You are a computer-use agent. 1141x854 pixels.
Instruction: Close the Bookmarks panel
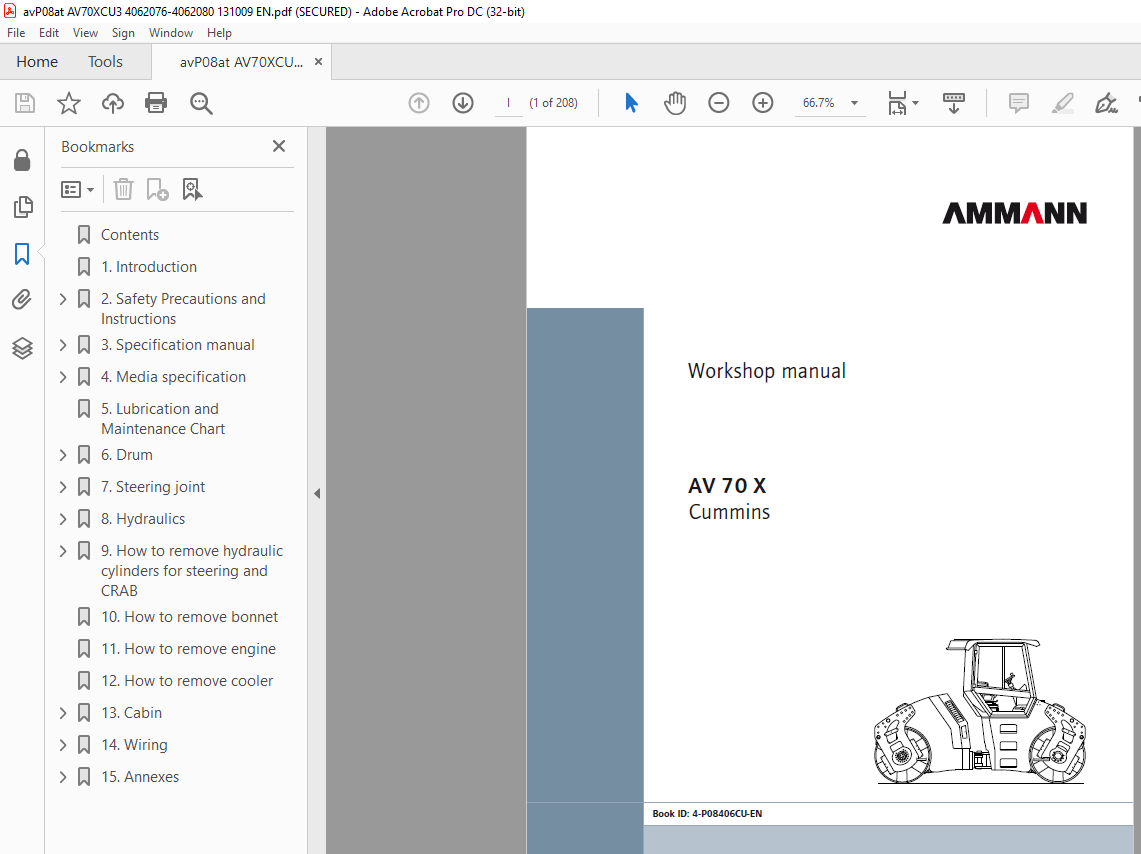coord(279,146)
